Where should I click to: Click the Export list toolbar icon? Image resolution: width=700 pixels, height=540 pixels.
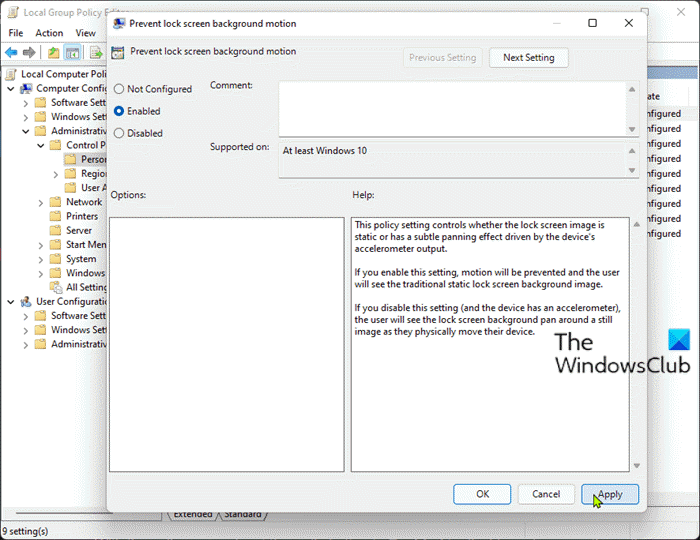point(96,53)
